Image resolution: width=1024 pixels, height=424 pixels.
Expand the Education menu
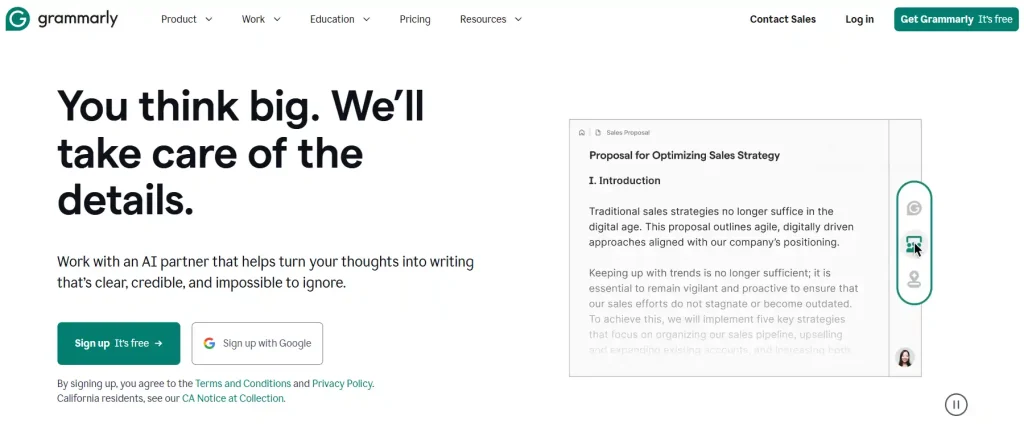[x=340, y=19]
